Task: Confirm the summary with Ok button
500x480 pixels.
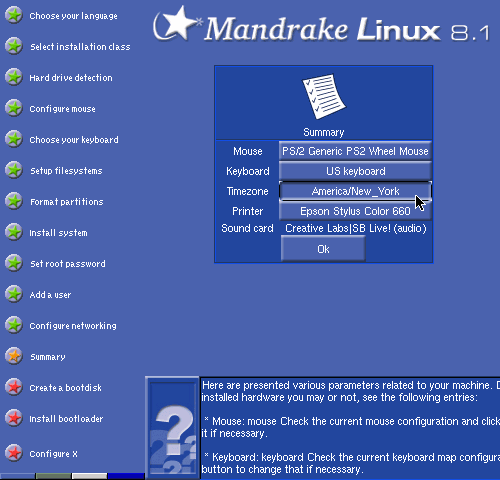Action: click(323, 249)
